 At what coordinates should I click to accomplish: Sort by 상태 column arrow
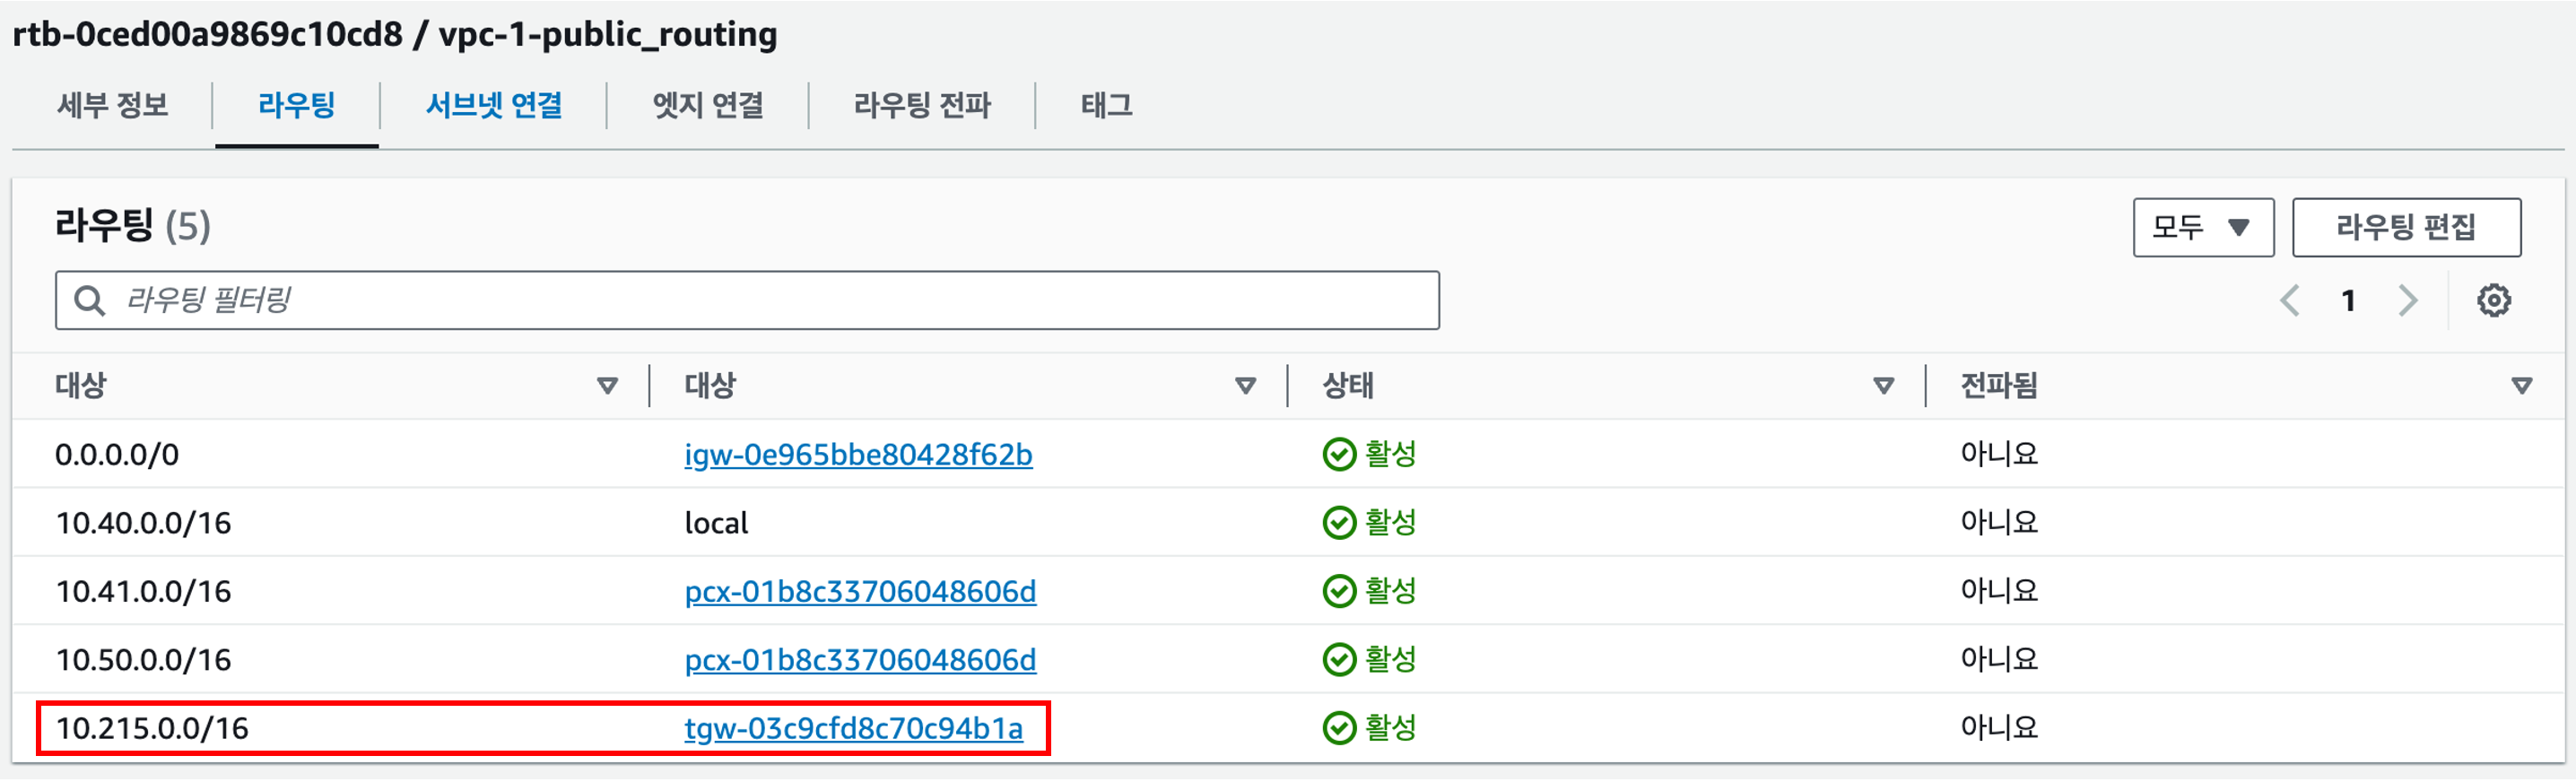(1883, 386)
